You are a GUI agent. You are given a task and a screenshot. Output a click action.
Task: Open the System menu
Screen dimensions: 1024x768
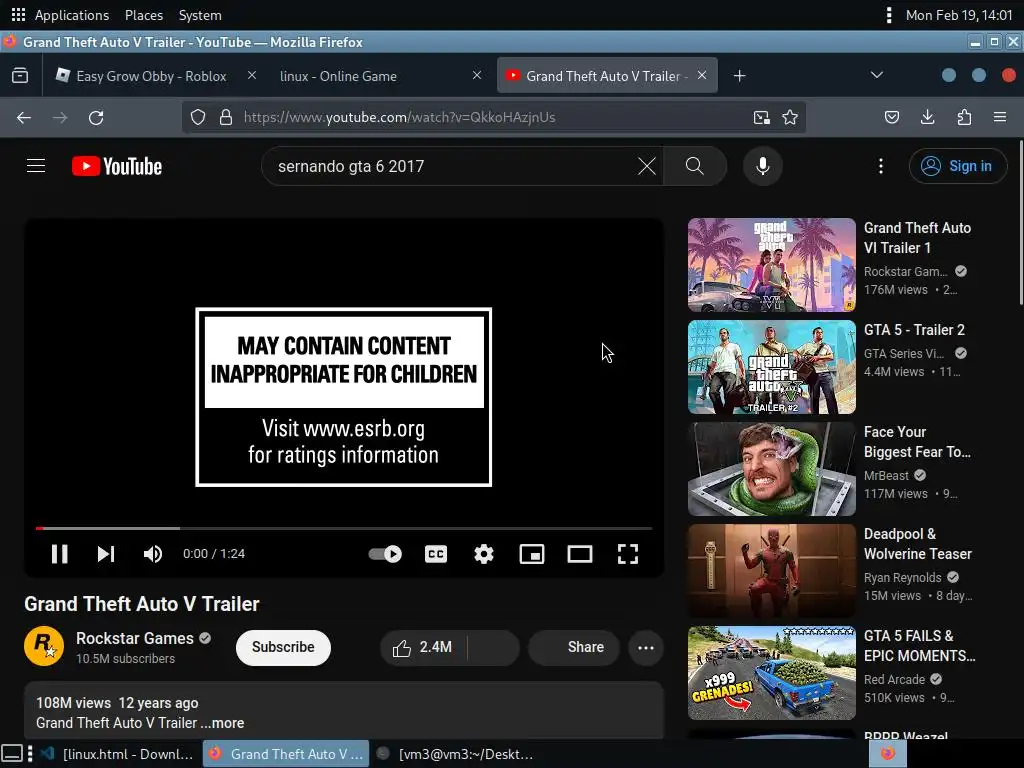[200, 15]
